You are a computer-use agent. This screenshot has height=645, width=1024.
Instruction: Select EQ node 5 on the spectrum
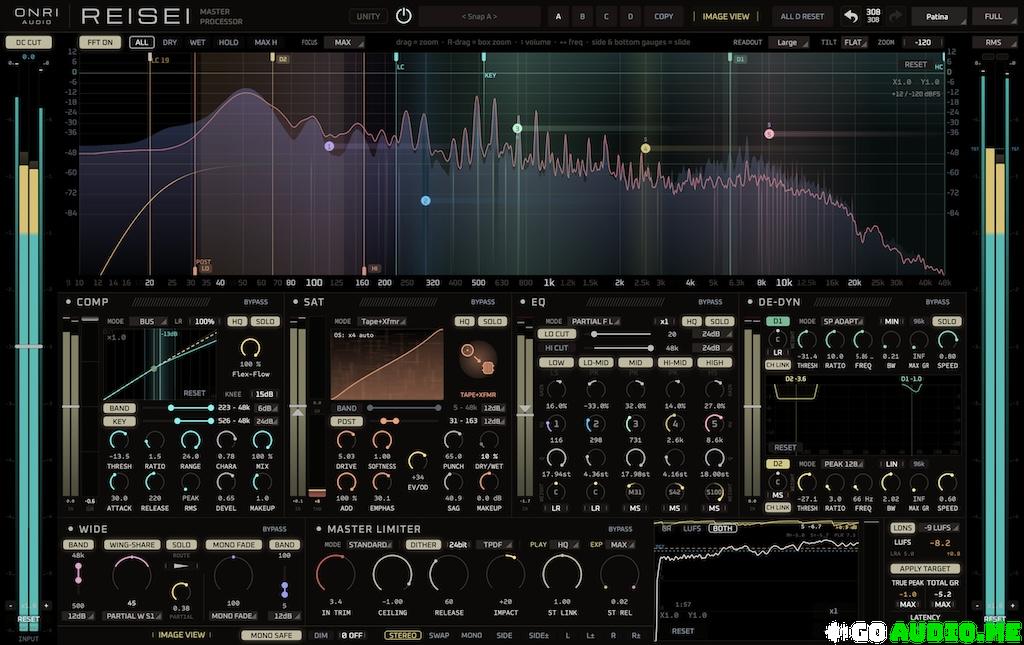pos(769,134)
